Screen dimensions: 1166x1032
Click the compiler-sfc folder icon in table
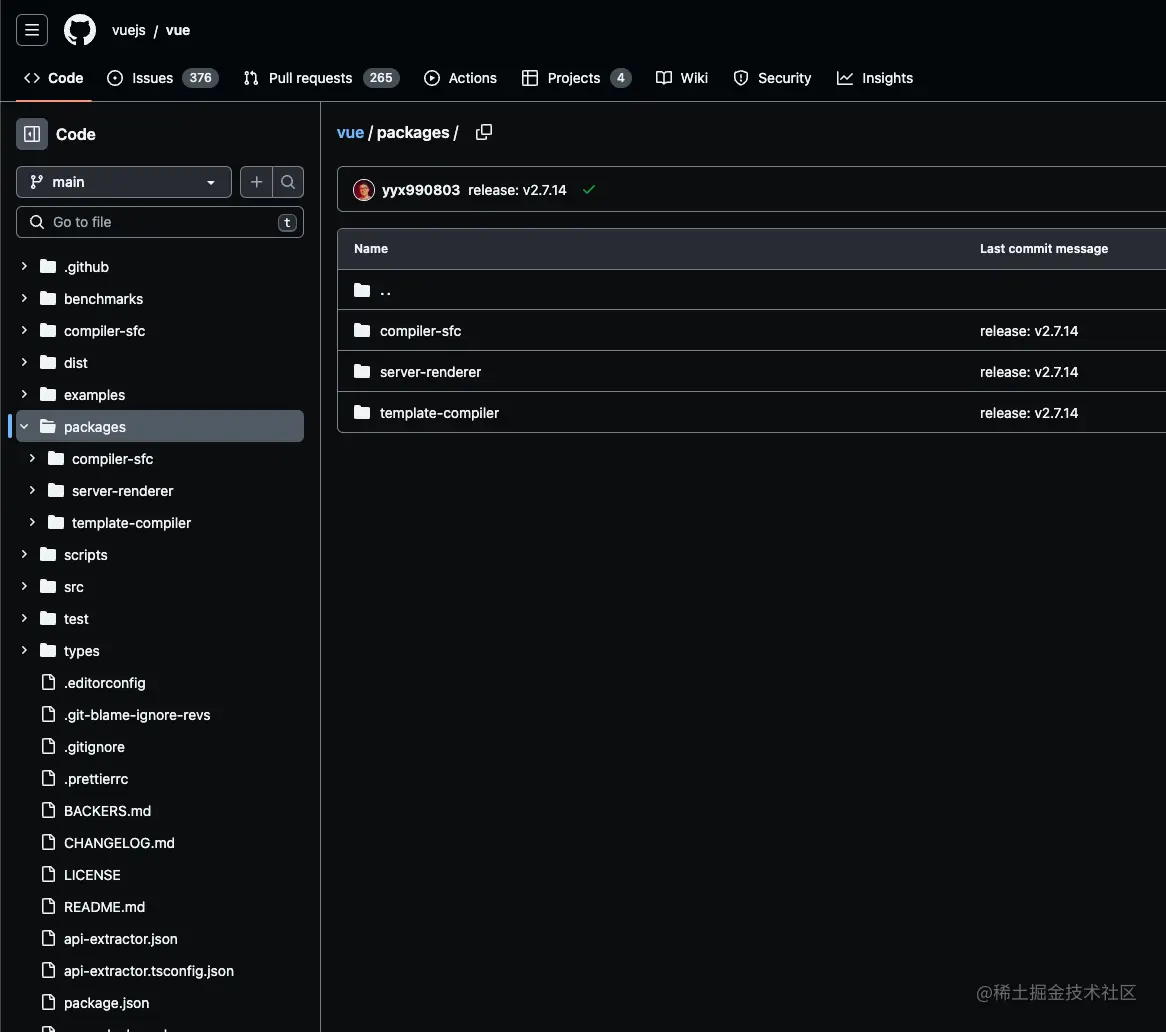[x=362, y=330]
